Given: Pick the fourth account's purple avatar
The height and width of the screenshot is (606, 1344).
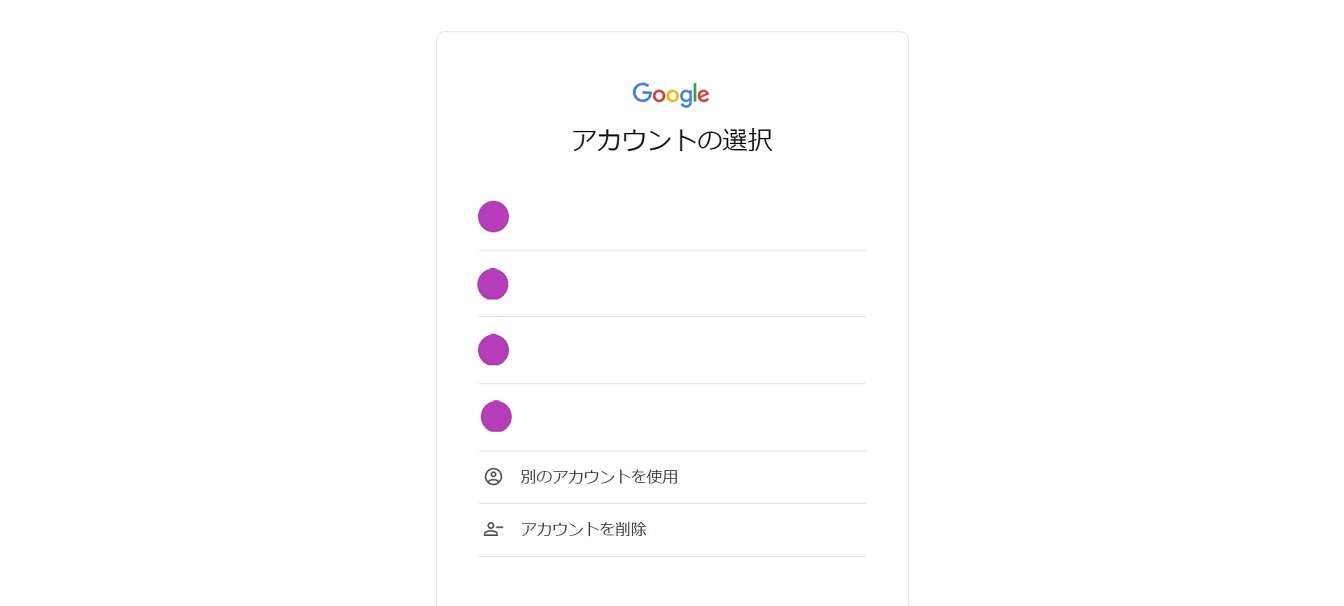Looking at the screenshot, I should (496, 416).
